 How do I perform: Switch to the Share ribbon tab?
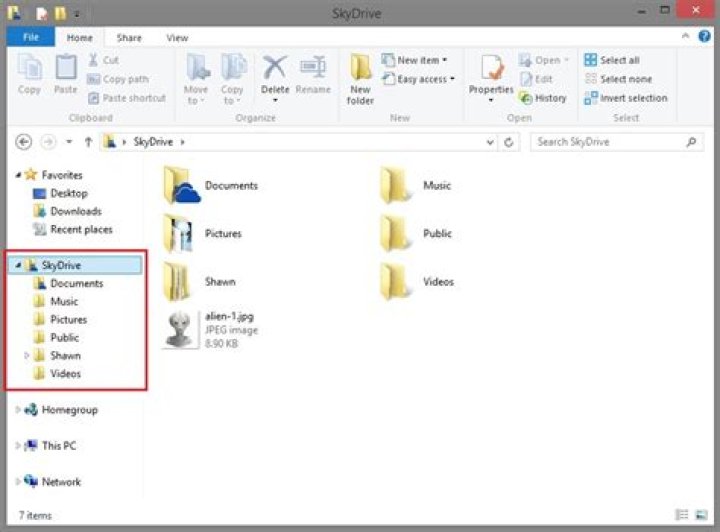click(129, 38)
